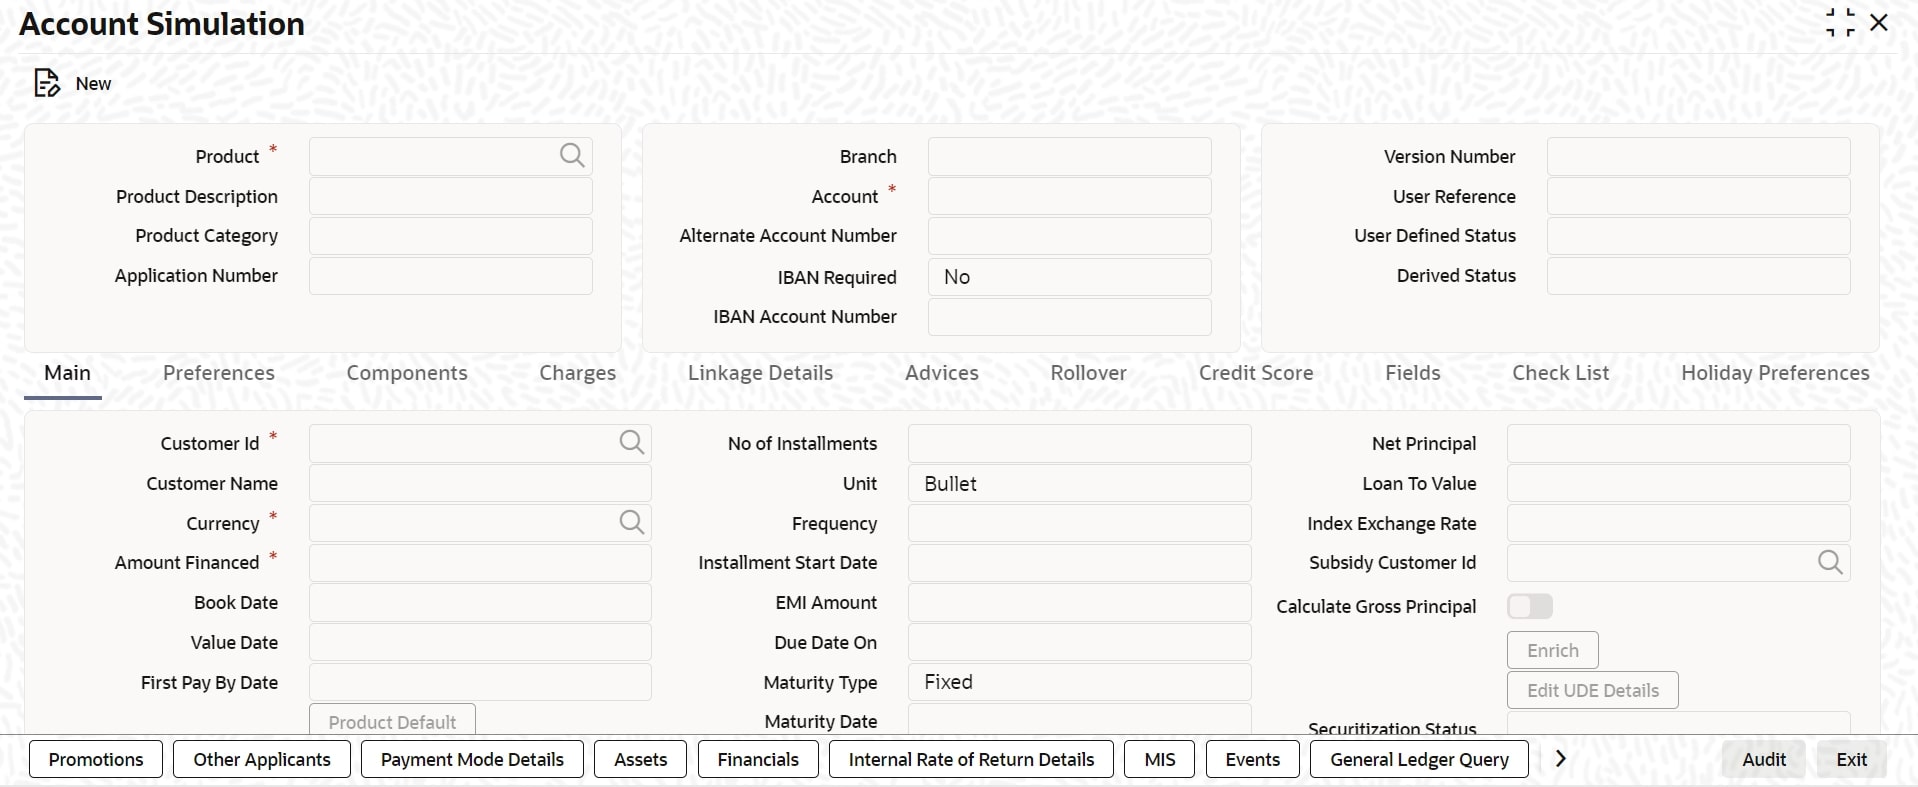Click the Index Exchange Rate field
This screenshot has width=1918, height=787.
(x=1679, y=523)
